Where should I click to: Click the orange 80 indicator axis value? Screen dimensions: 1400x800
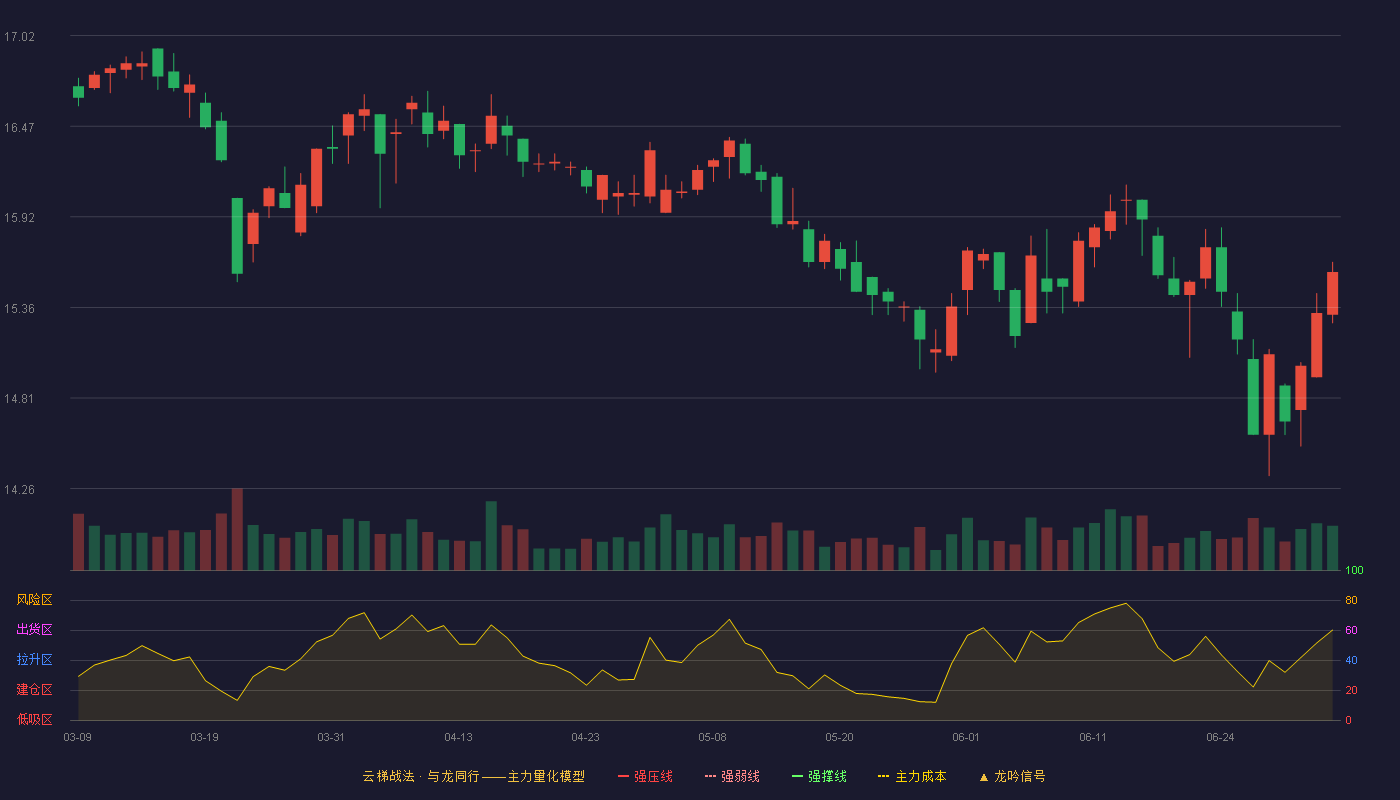click(x=1351, y=601)
